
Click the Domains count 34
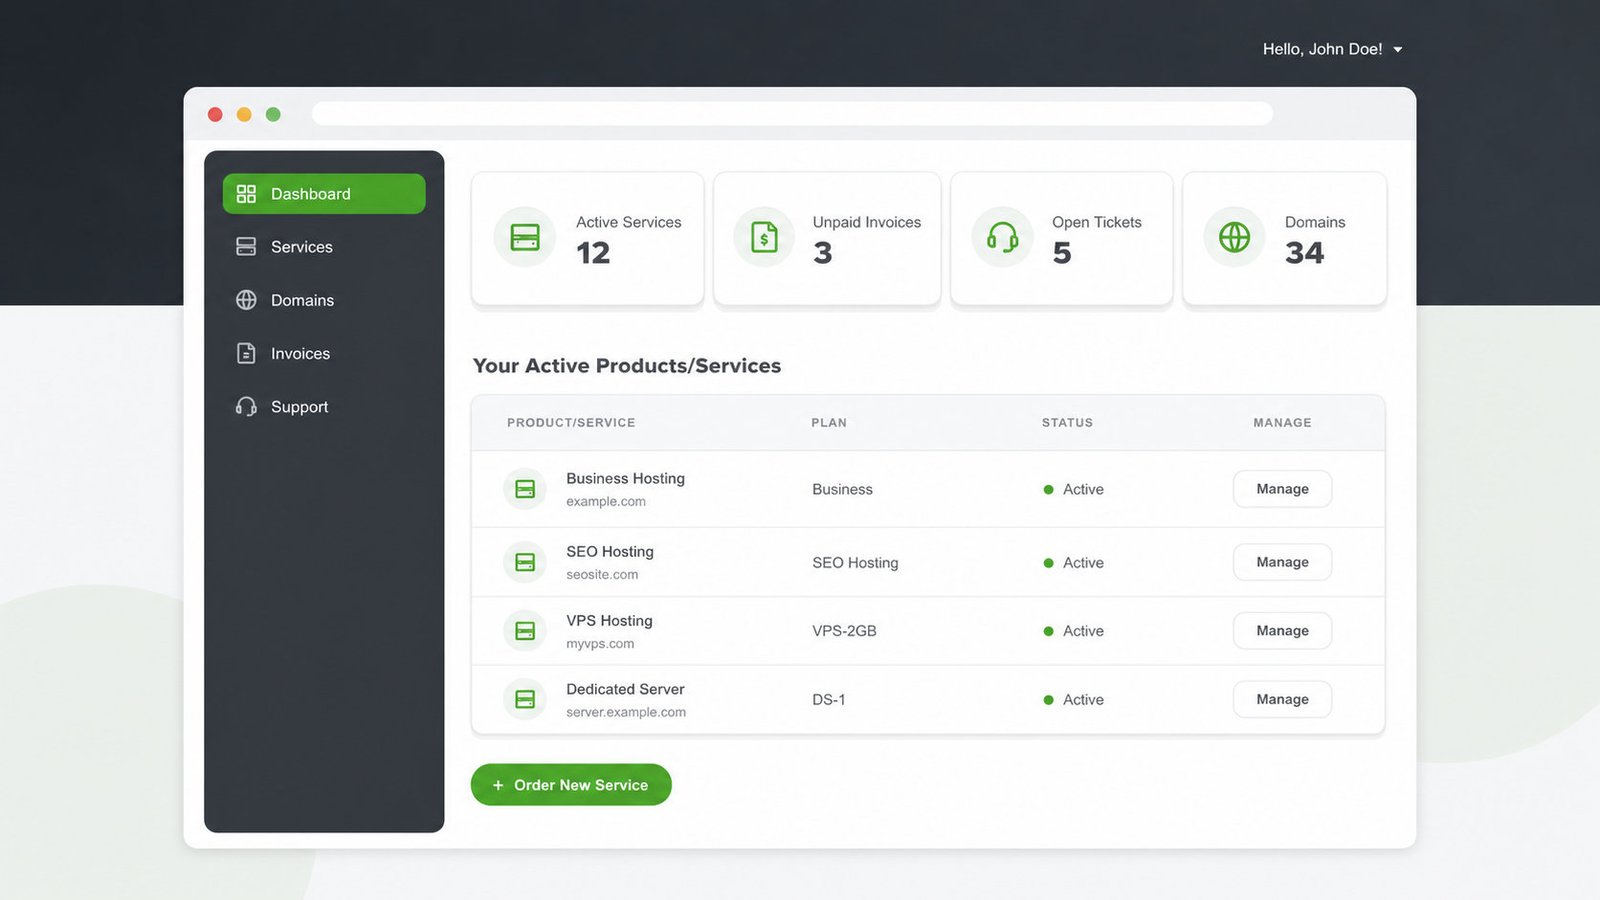point(1304,253)
